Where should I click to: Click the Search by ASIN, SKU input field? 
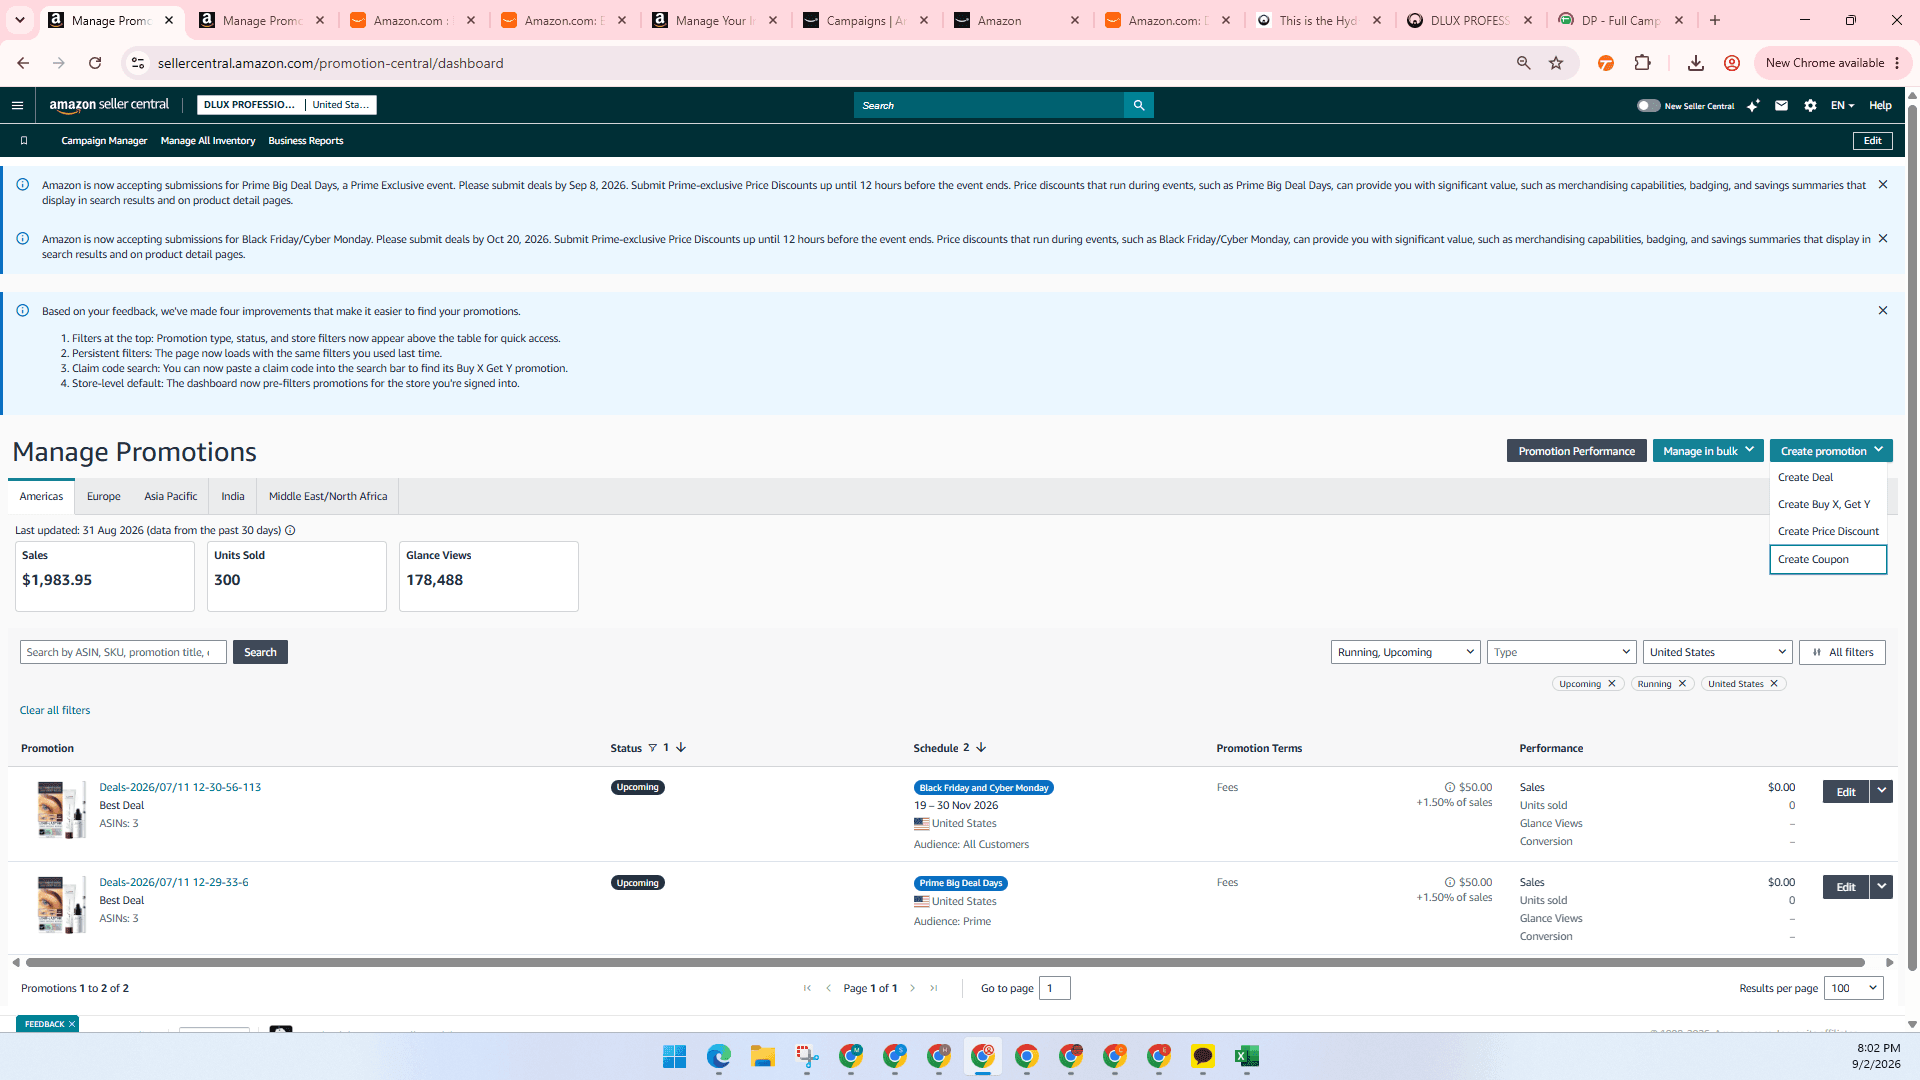point(123,653)
